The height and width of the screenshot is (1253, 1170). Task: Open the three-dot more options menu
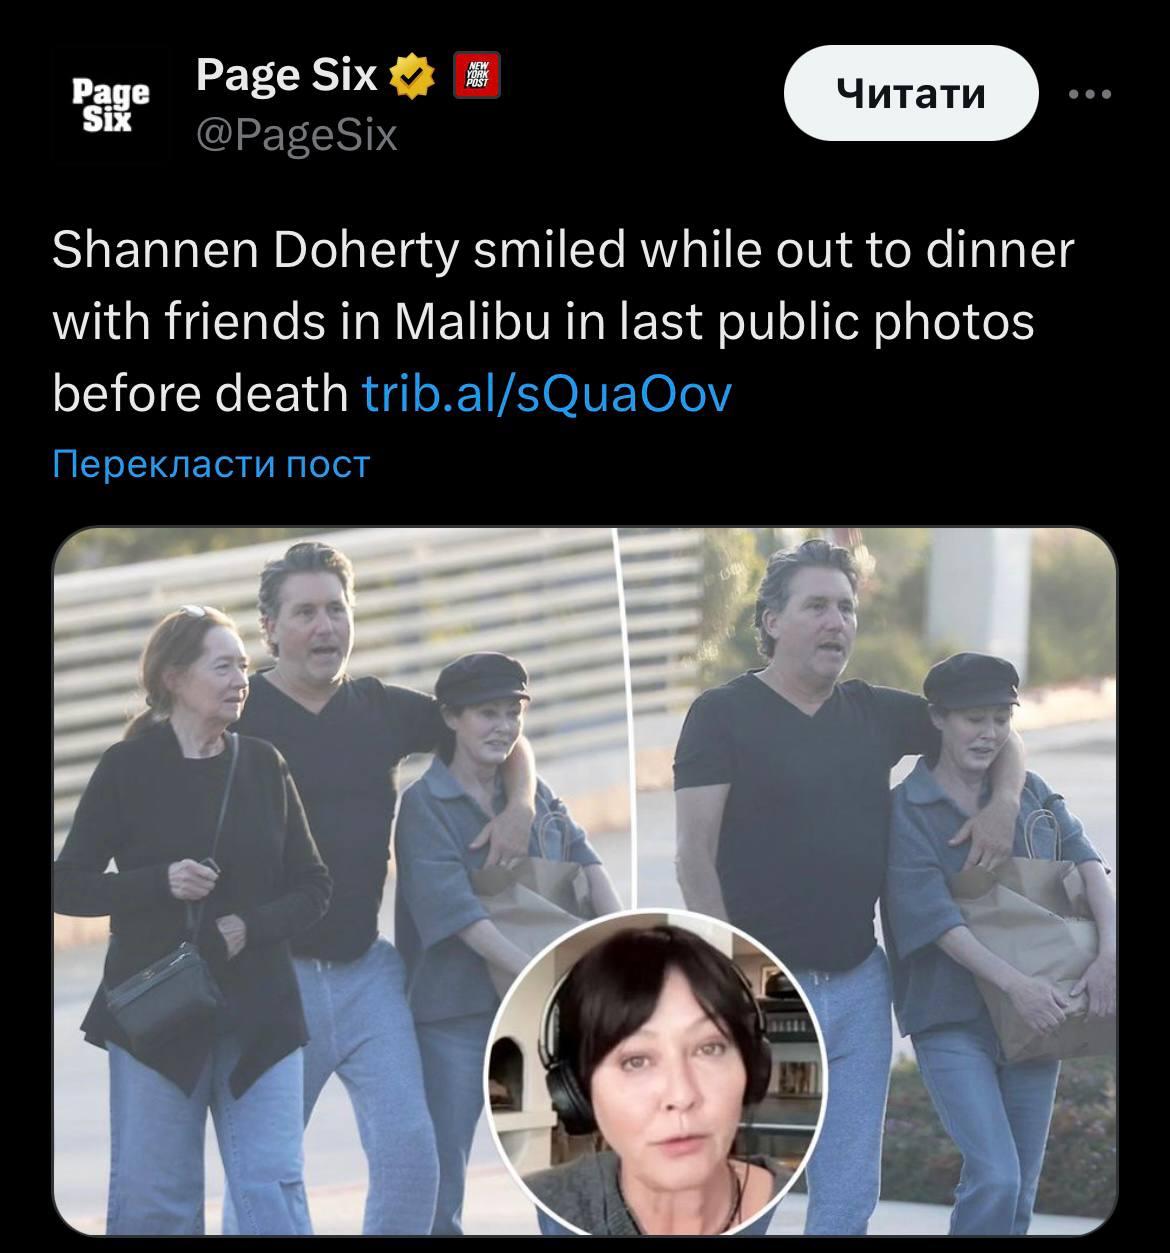pyautogui.click(x=1090, y=94)
